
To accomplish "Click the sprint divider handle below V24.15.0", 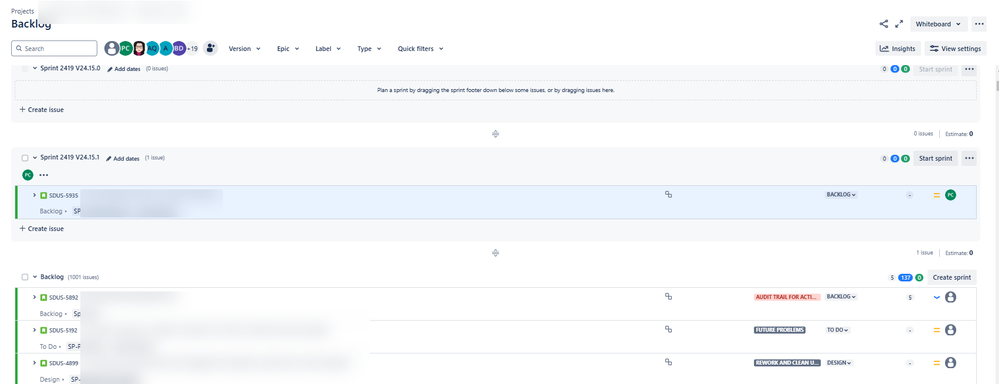I will coord(495,134).
